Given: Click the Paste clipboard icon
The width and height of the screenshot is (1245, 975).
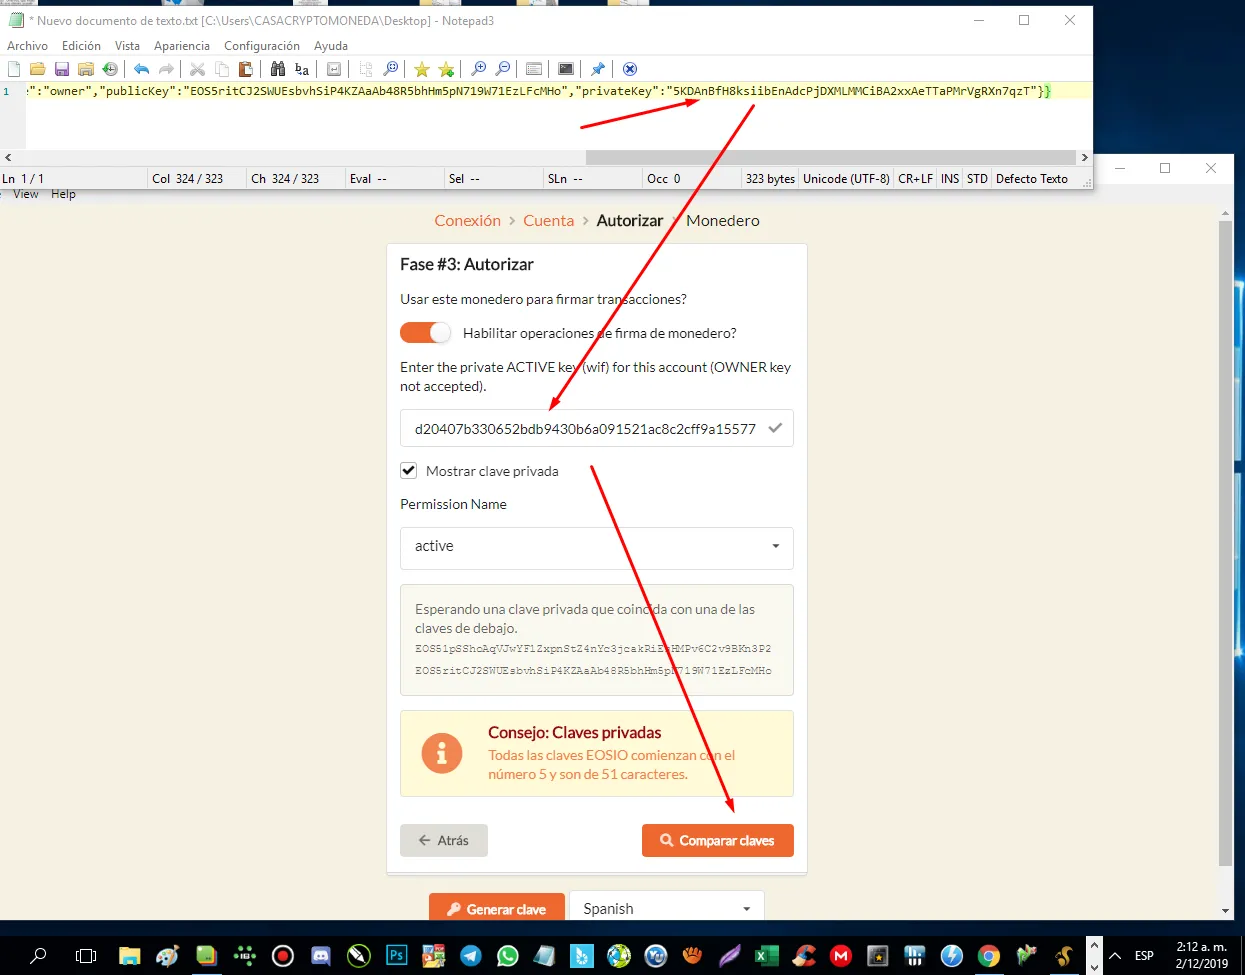Looking at the screenshot, I should 246,69.
